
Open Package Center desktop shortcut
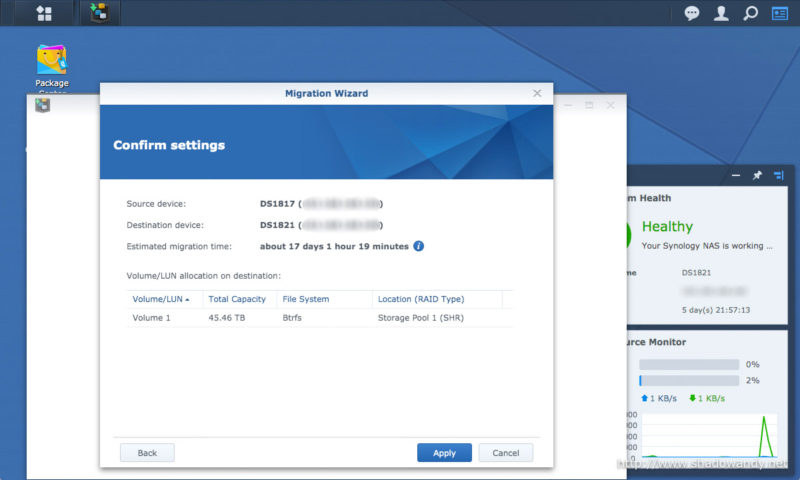point(52,64)
